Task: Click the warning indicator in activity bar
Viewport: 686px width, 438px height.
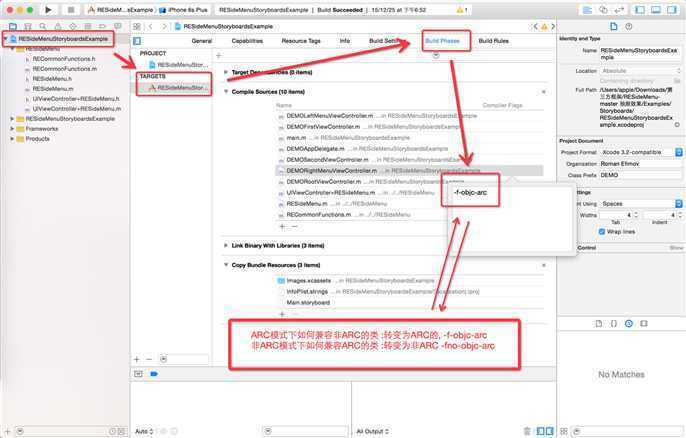Action: [462, 10]
